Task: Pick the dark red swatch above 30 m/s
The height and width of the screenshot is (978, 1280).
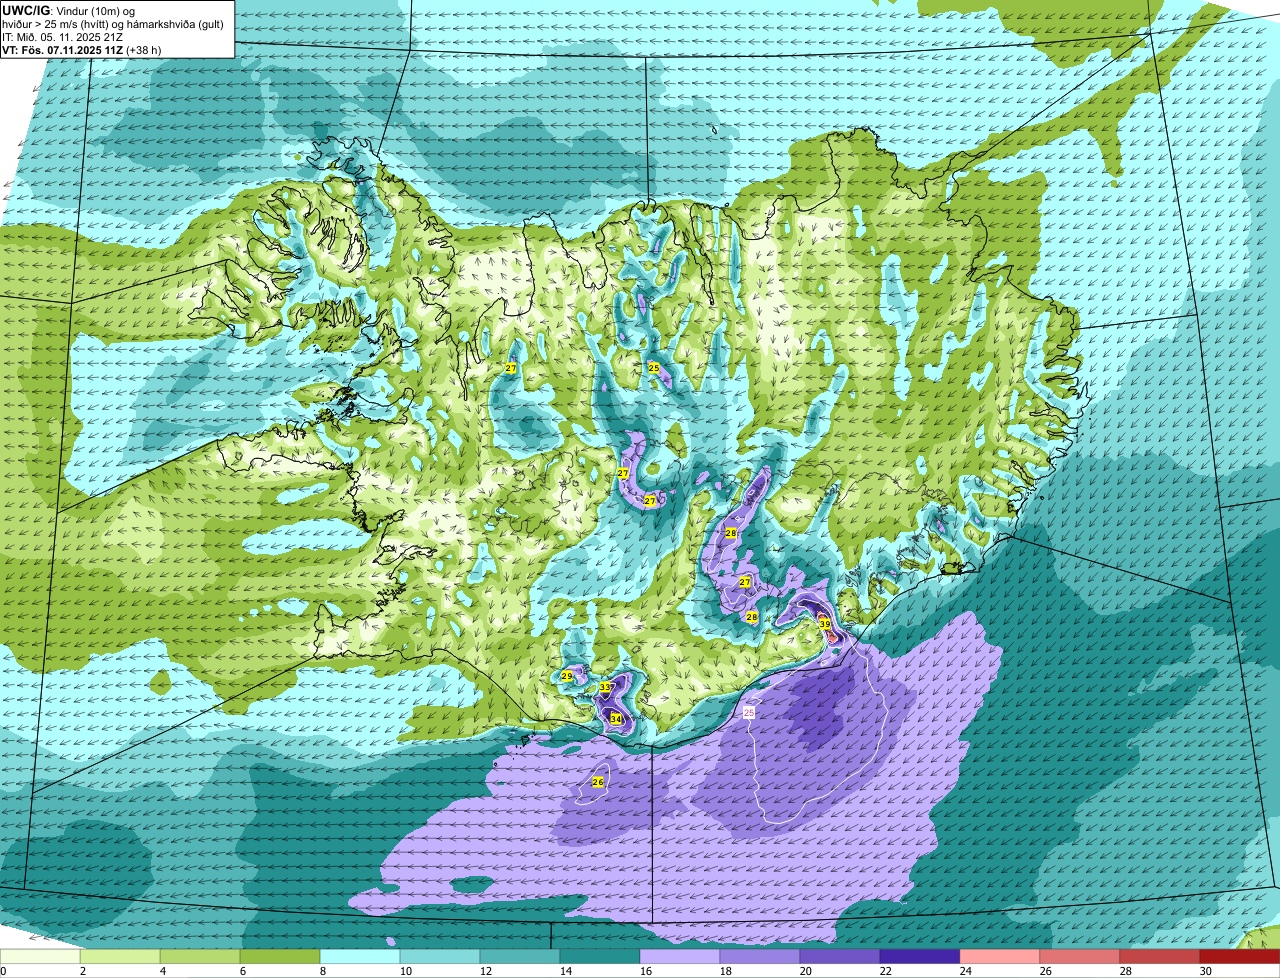Action: [1240, 957]
